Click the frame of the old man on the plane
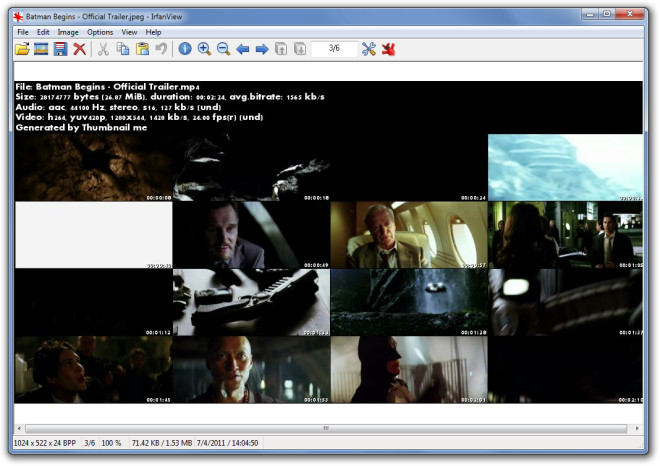This screenshot has width=660, height=466. 409,235
